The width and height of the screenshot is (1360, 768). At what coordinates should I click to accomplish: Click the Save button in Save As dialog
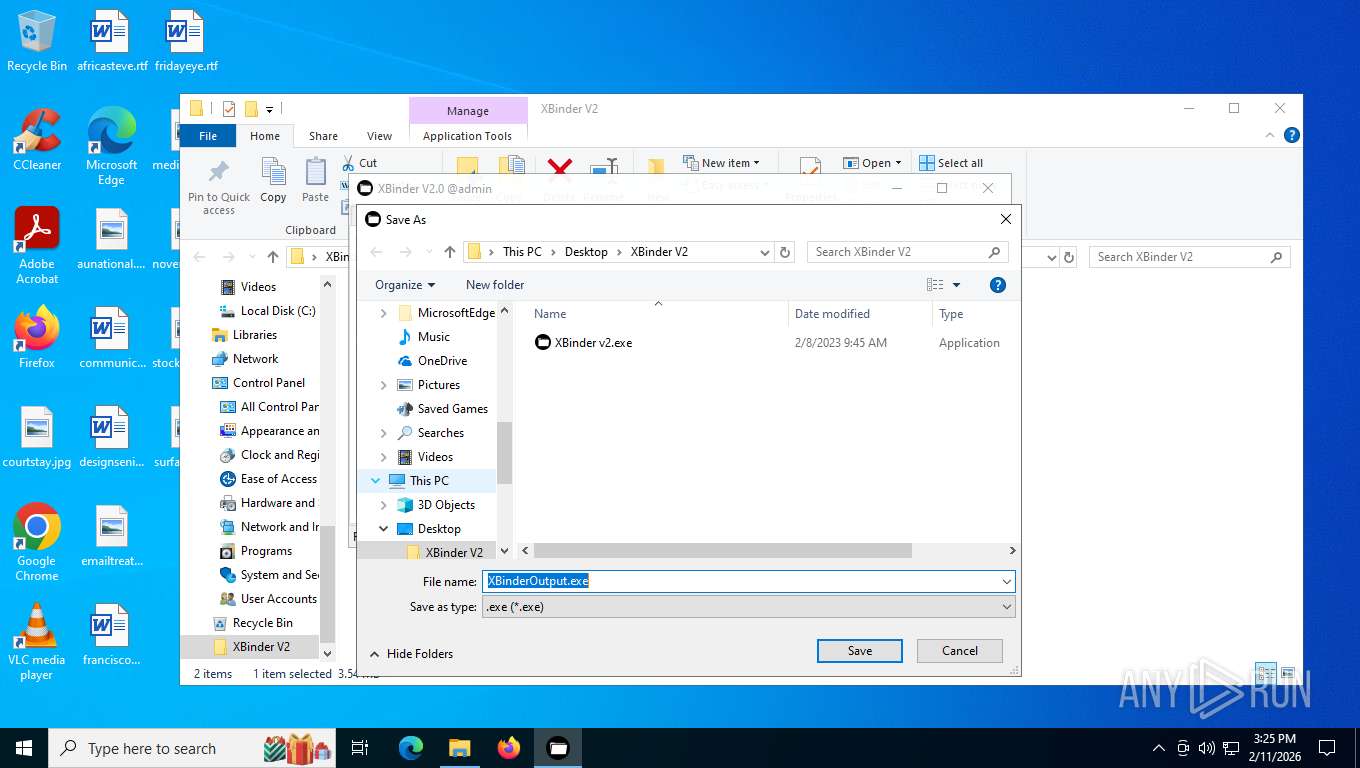pyautogui.click(x=860, y=651)
